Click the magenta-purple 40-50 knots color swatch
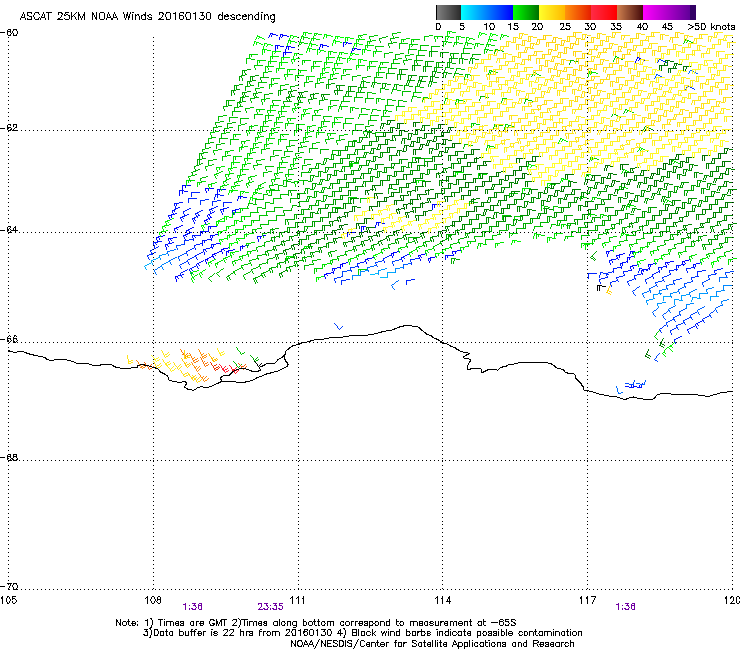Image resolution: width=740 pixels, height=650 pixels. pyautogui.click(x=669, y=12)
